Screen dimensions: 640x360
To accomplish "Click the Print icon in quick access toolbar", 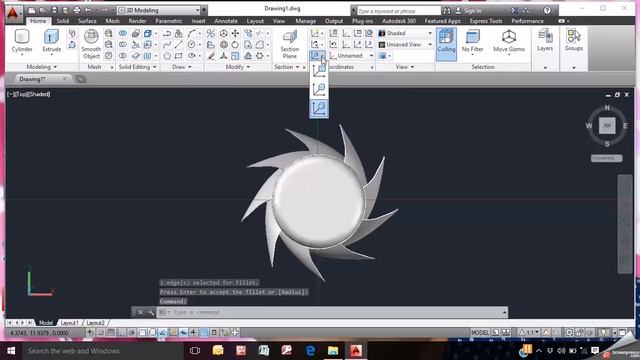I will coord(77,10).
